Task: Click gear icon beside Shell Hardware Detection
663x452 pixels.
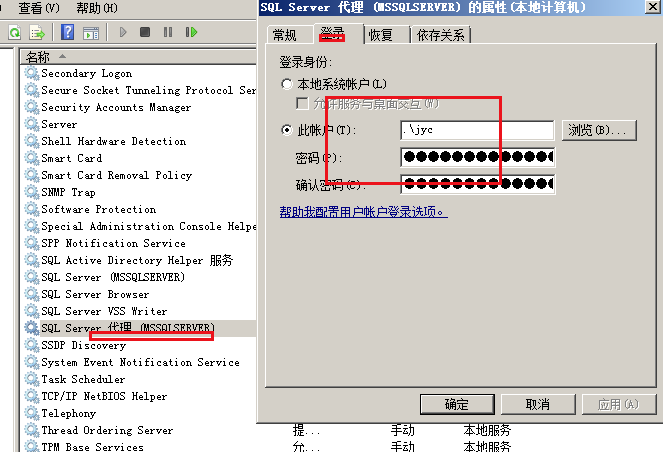Action: 32,141
